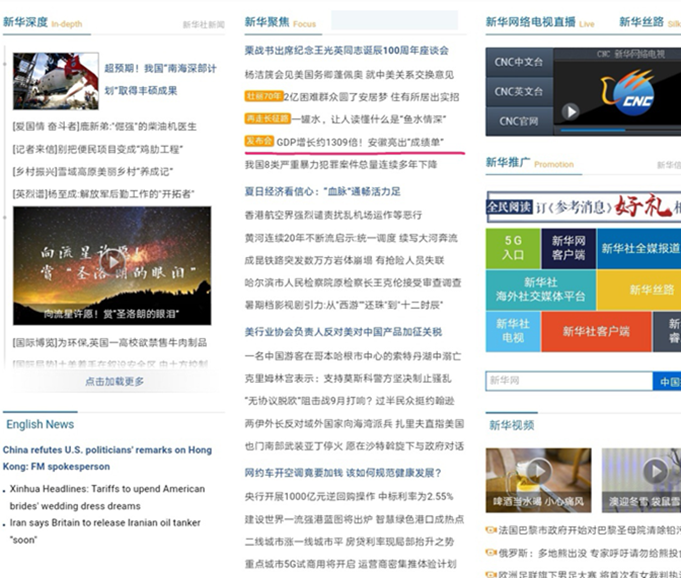Focus the 新华网 search input field
Viewport: 681px width, 578px height.
tap(569, 381)
